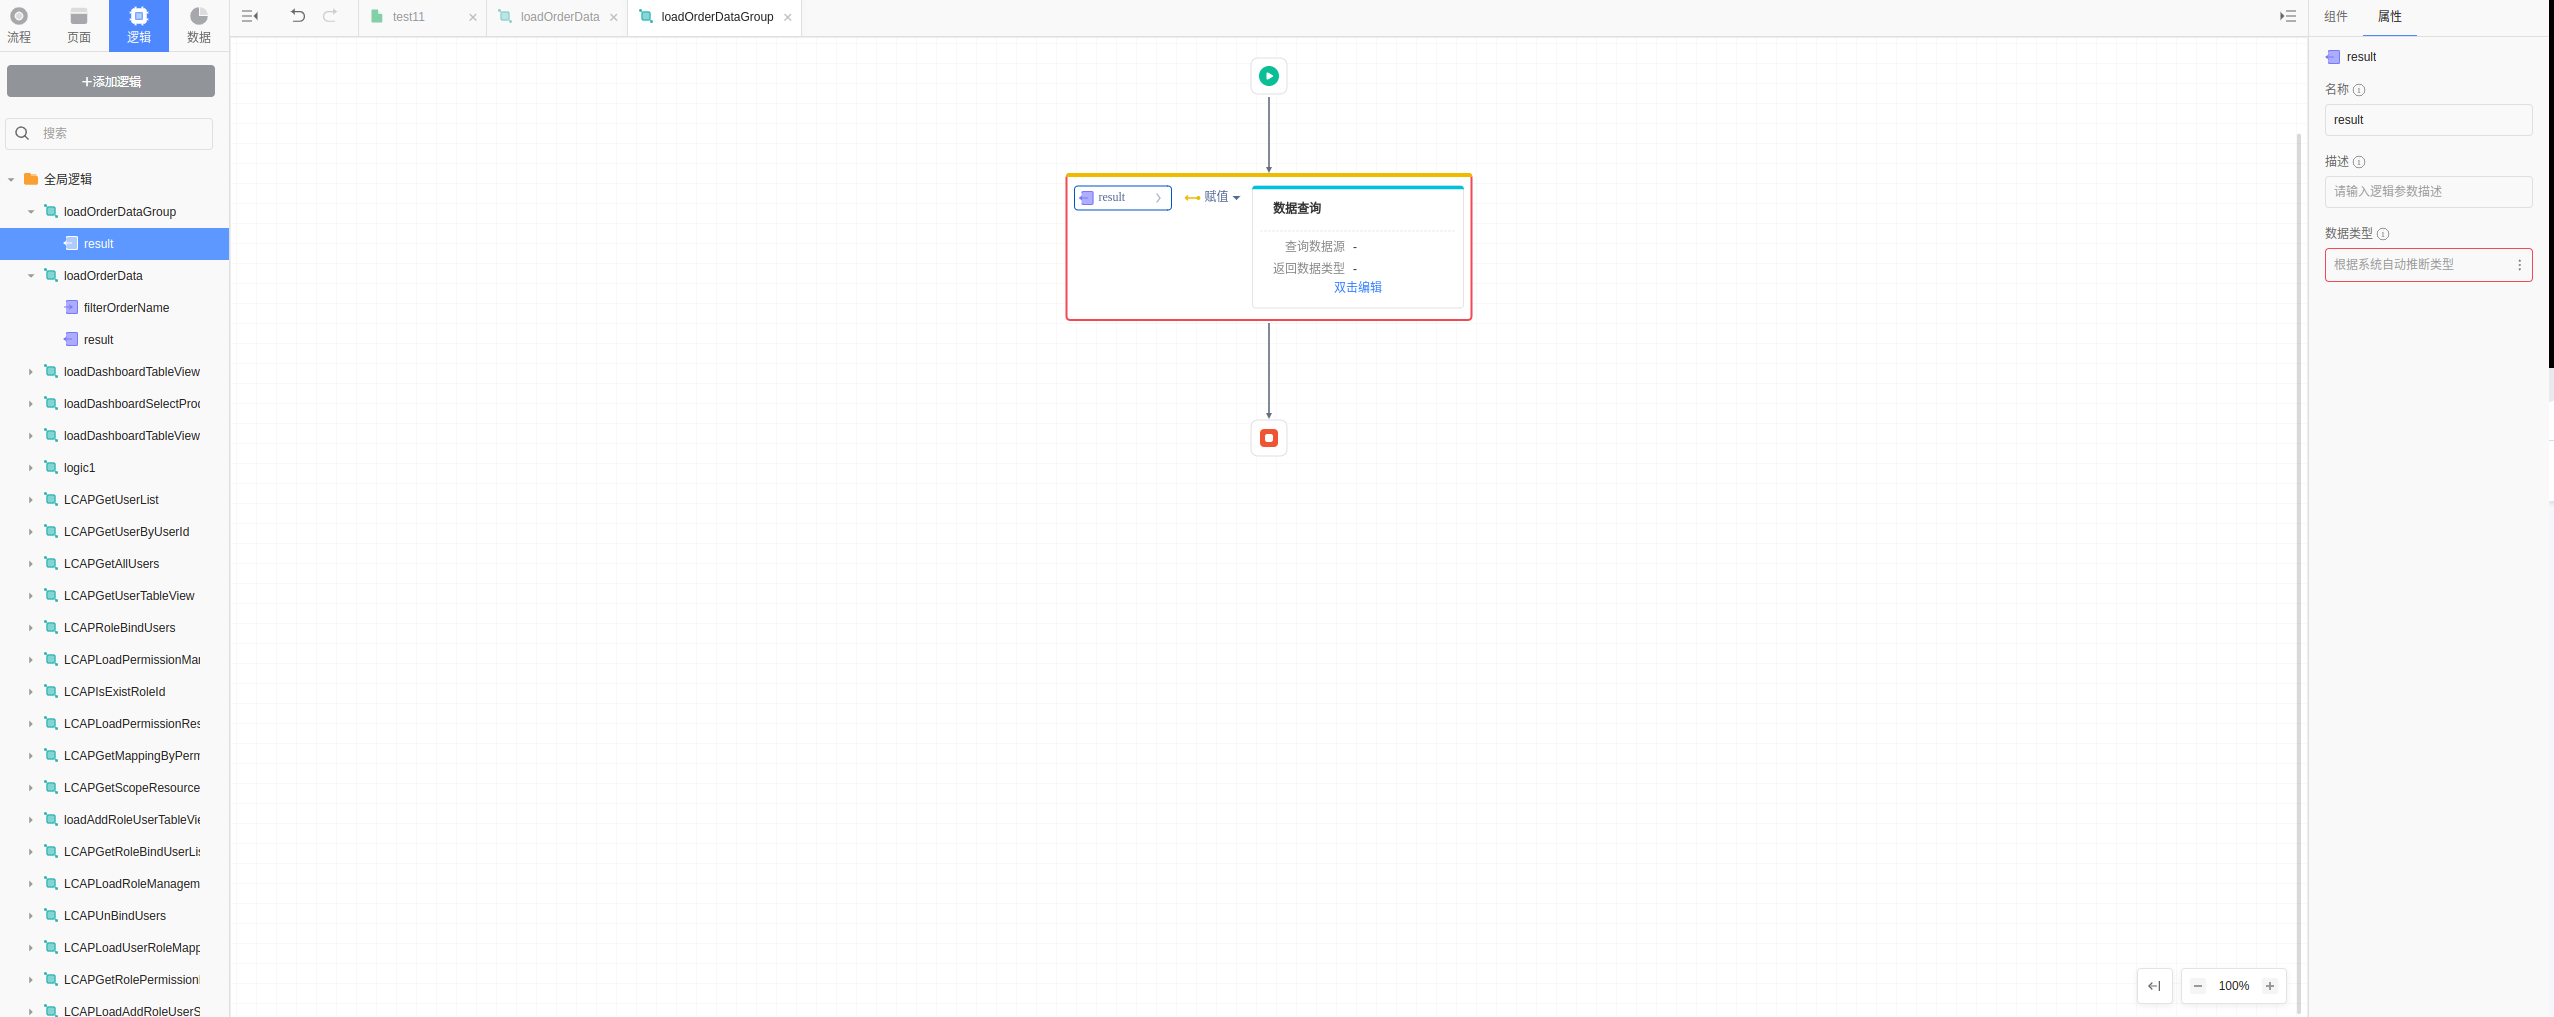Select the 数据查询 node title

(x=1297, y=209)
